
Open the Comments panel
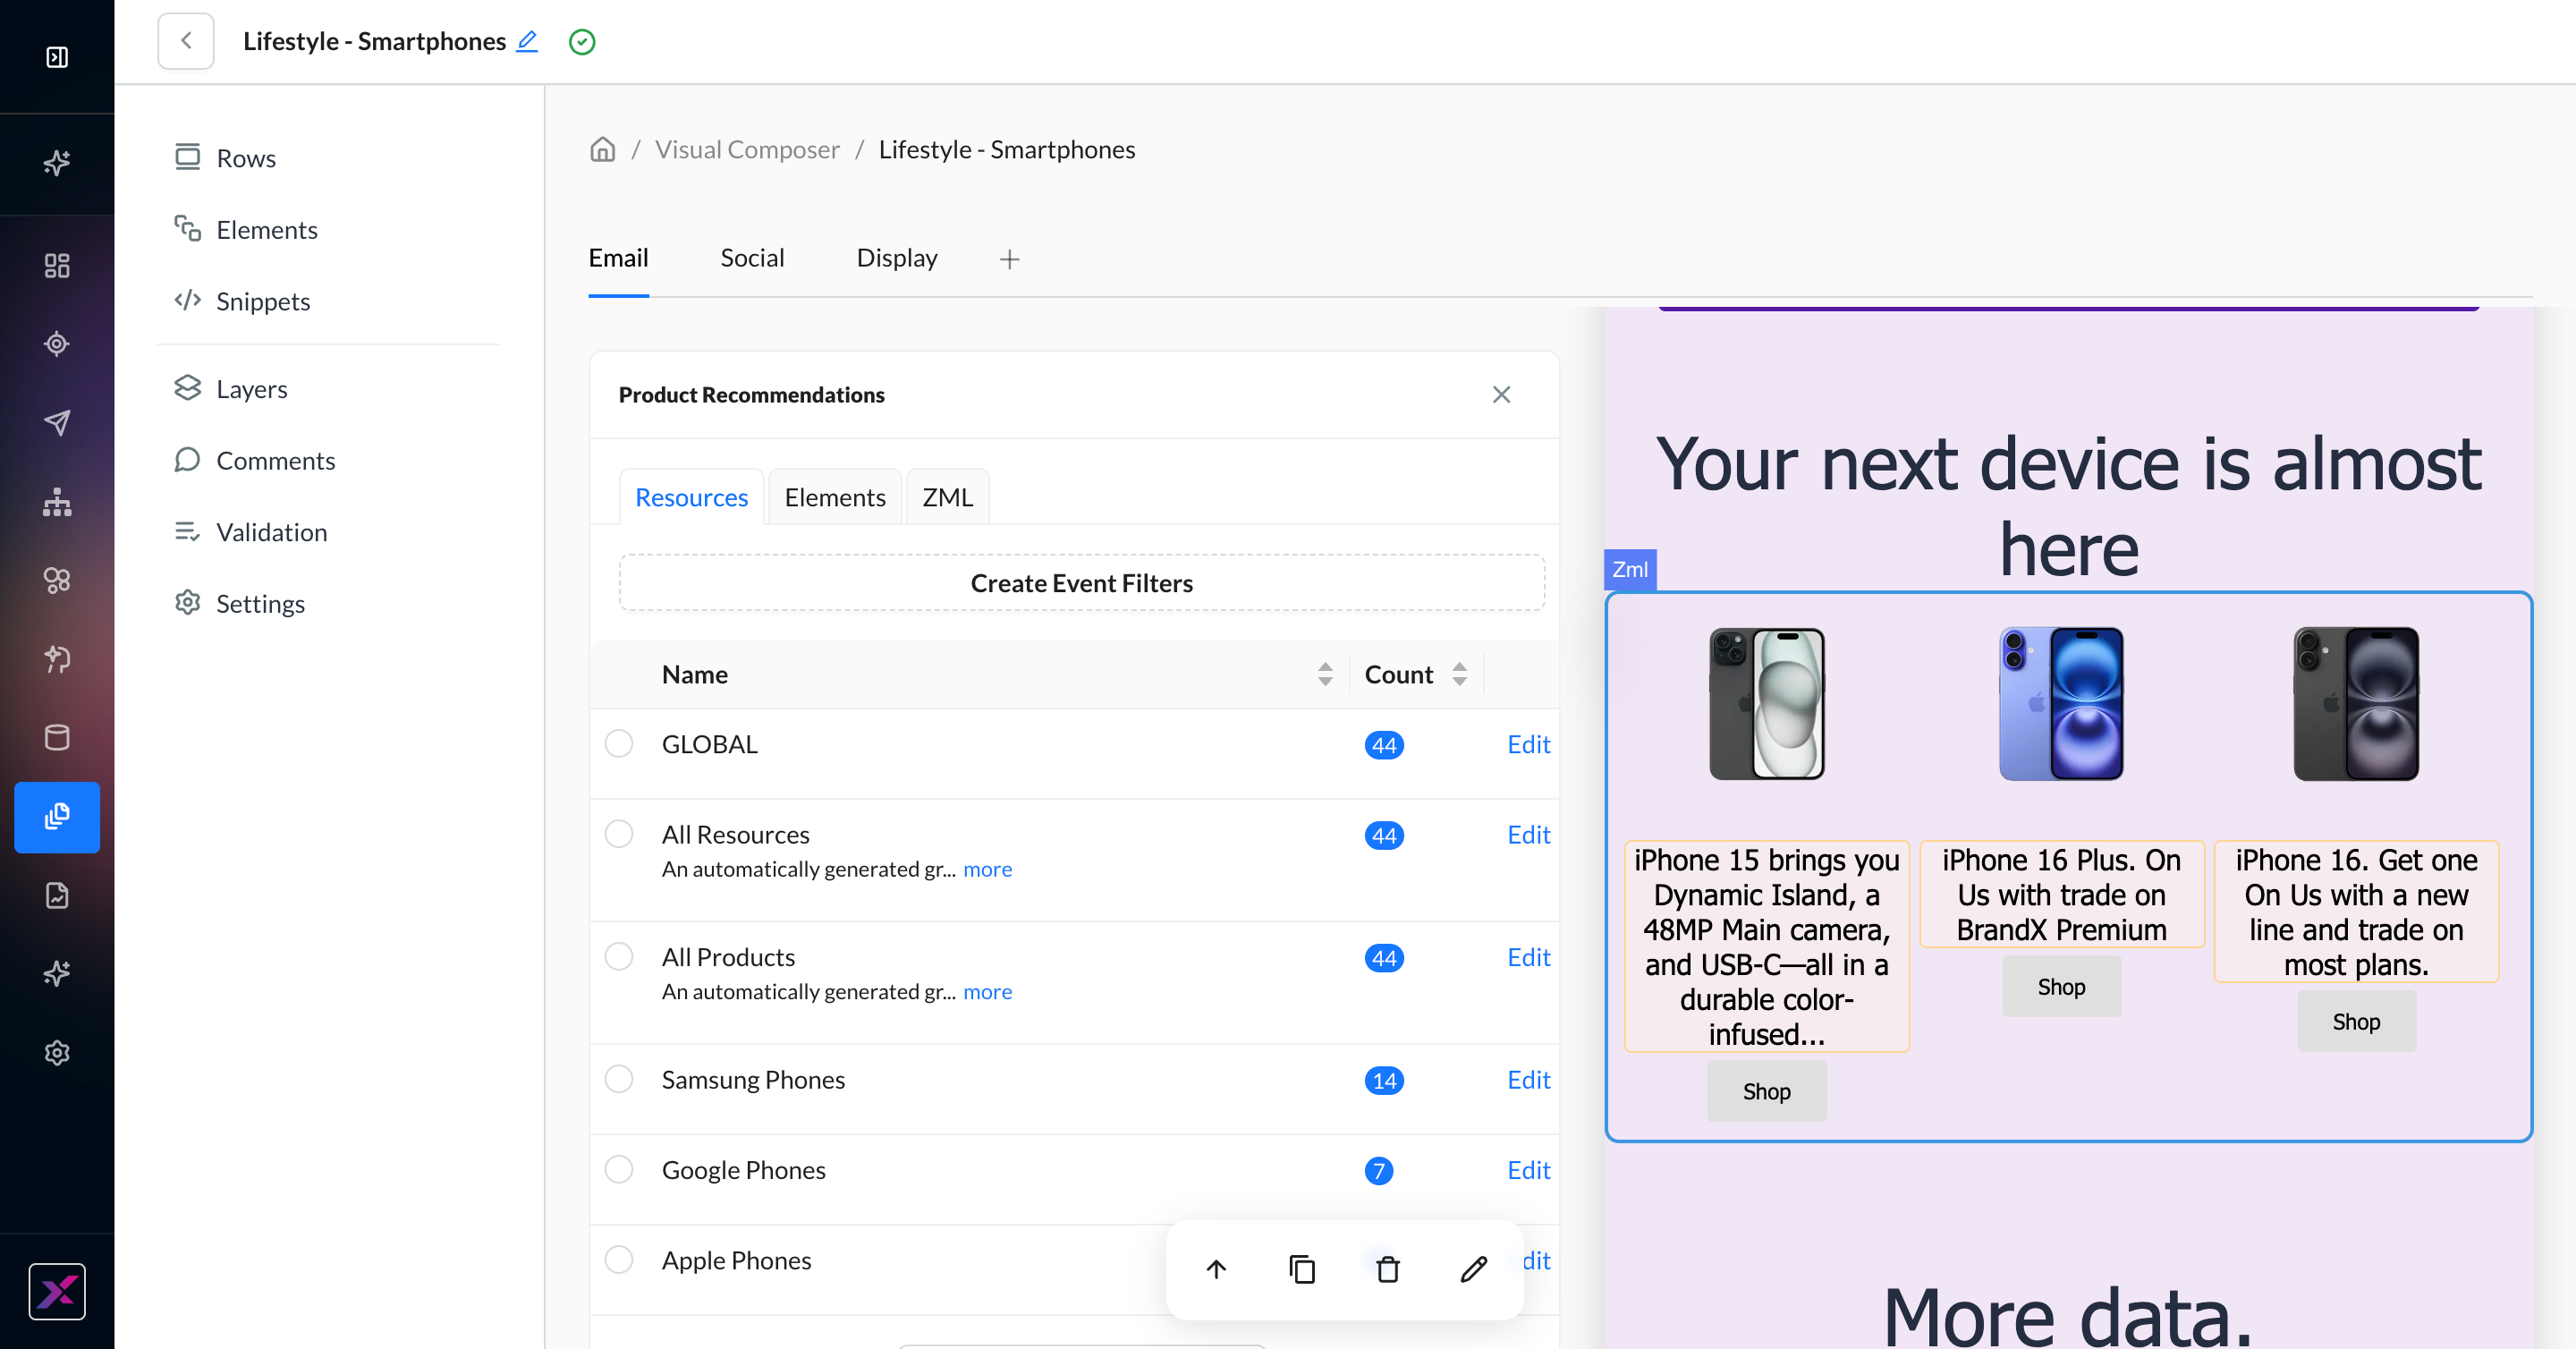point(255,461)
